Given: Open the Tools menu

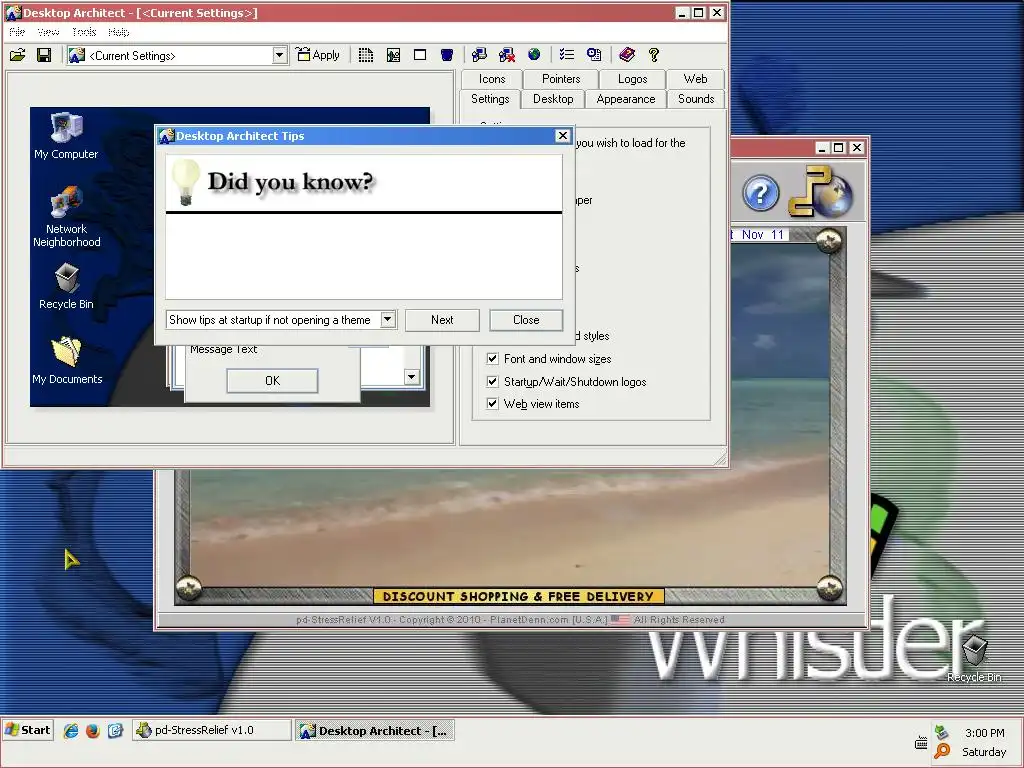Looking at the screenshot, I should pyautogui.click(x=84, y=32).
